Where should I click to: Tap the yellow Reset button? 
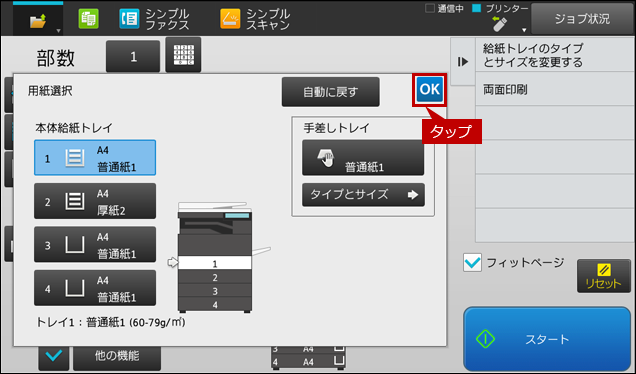tap(604, 276)
